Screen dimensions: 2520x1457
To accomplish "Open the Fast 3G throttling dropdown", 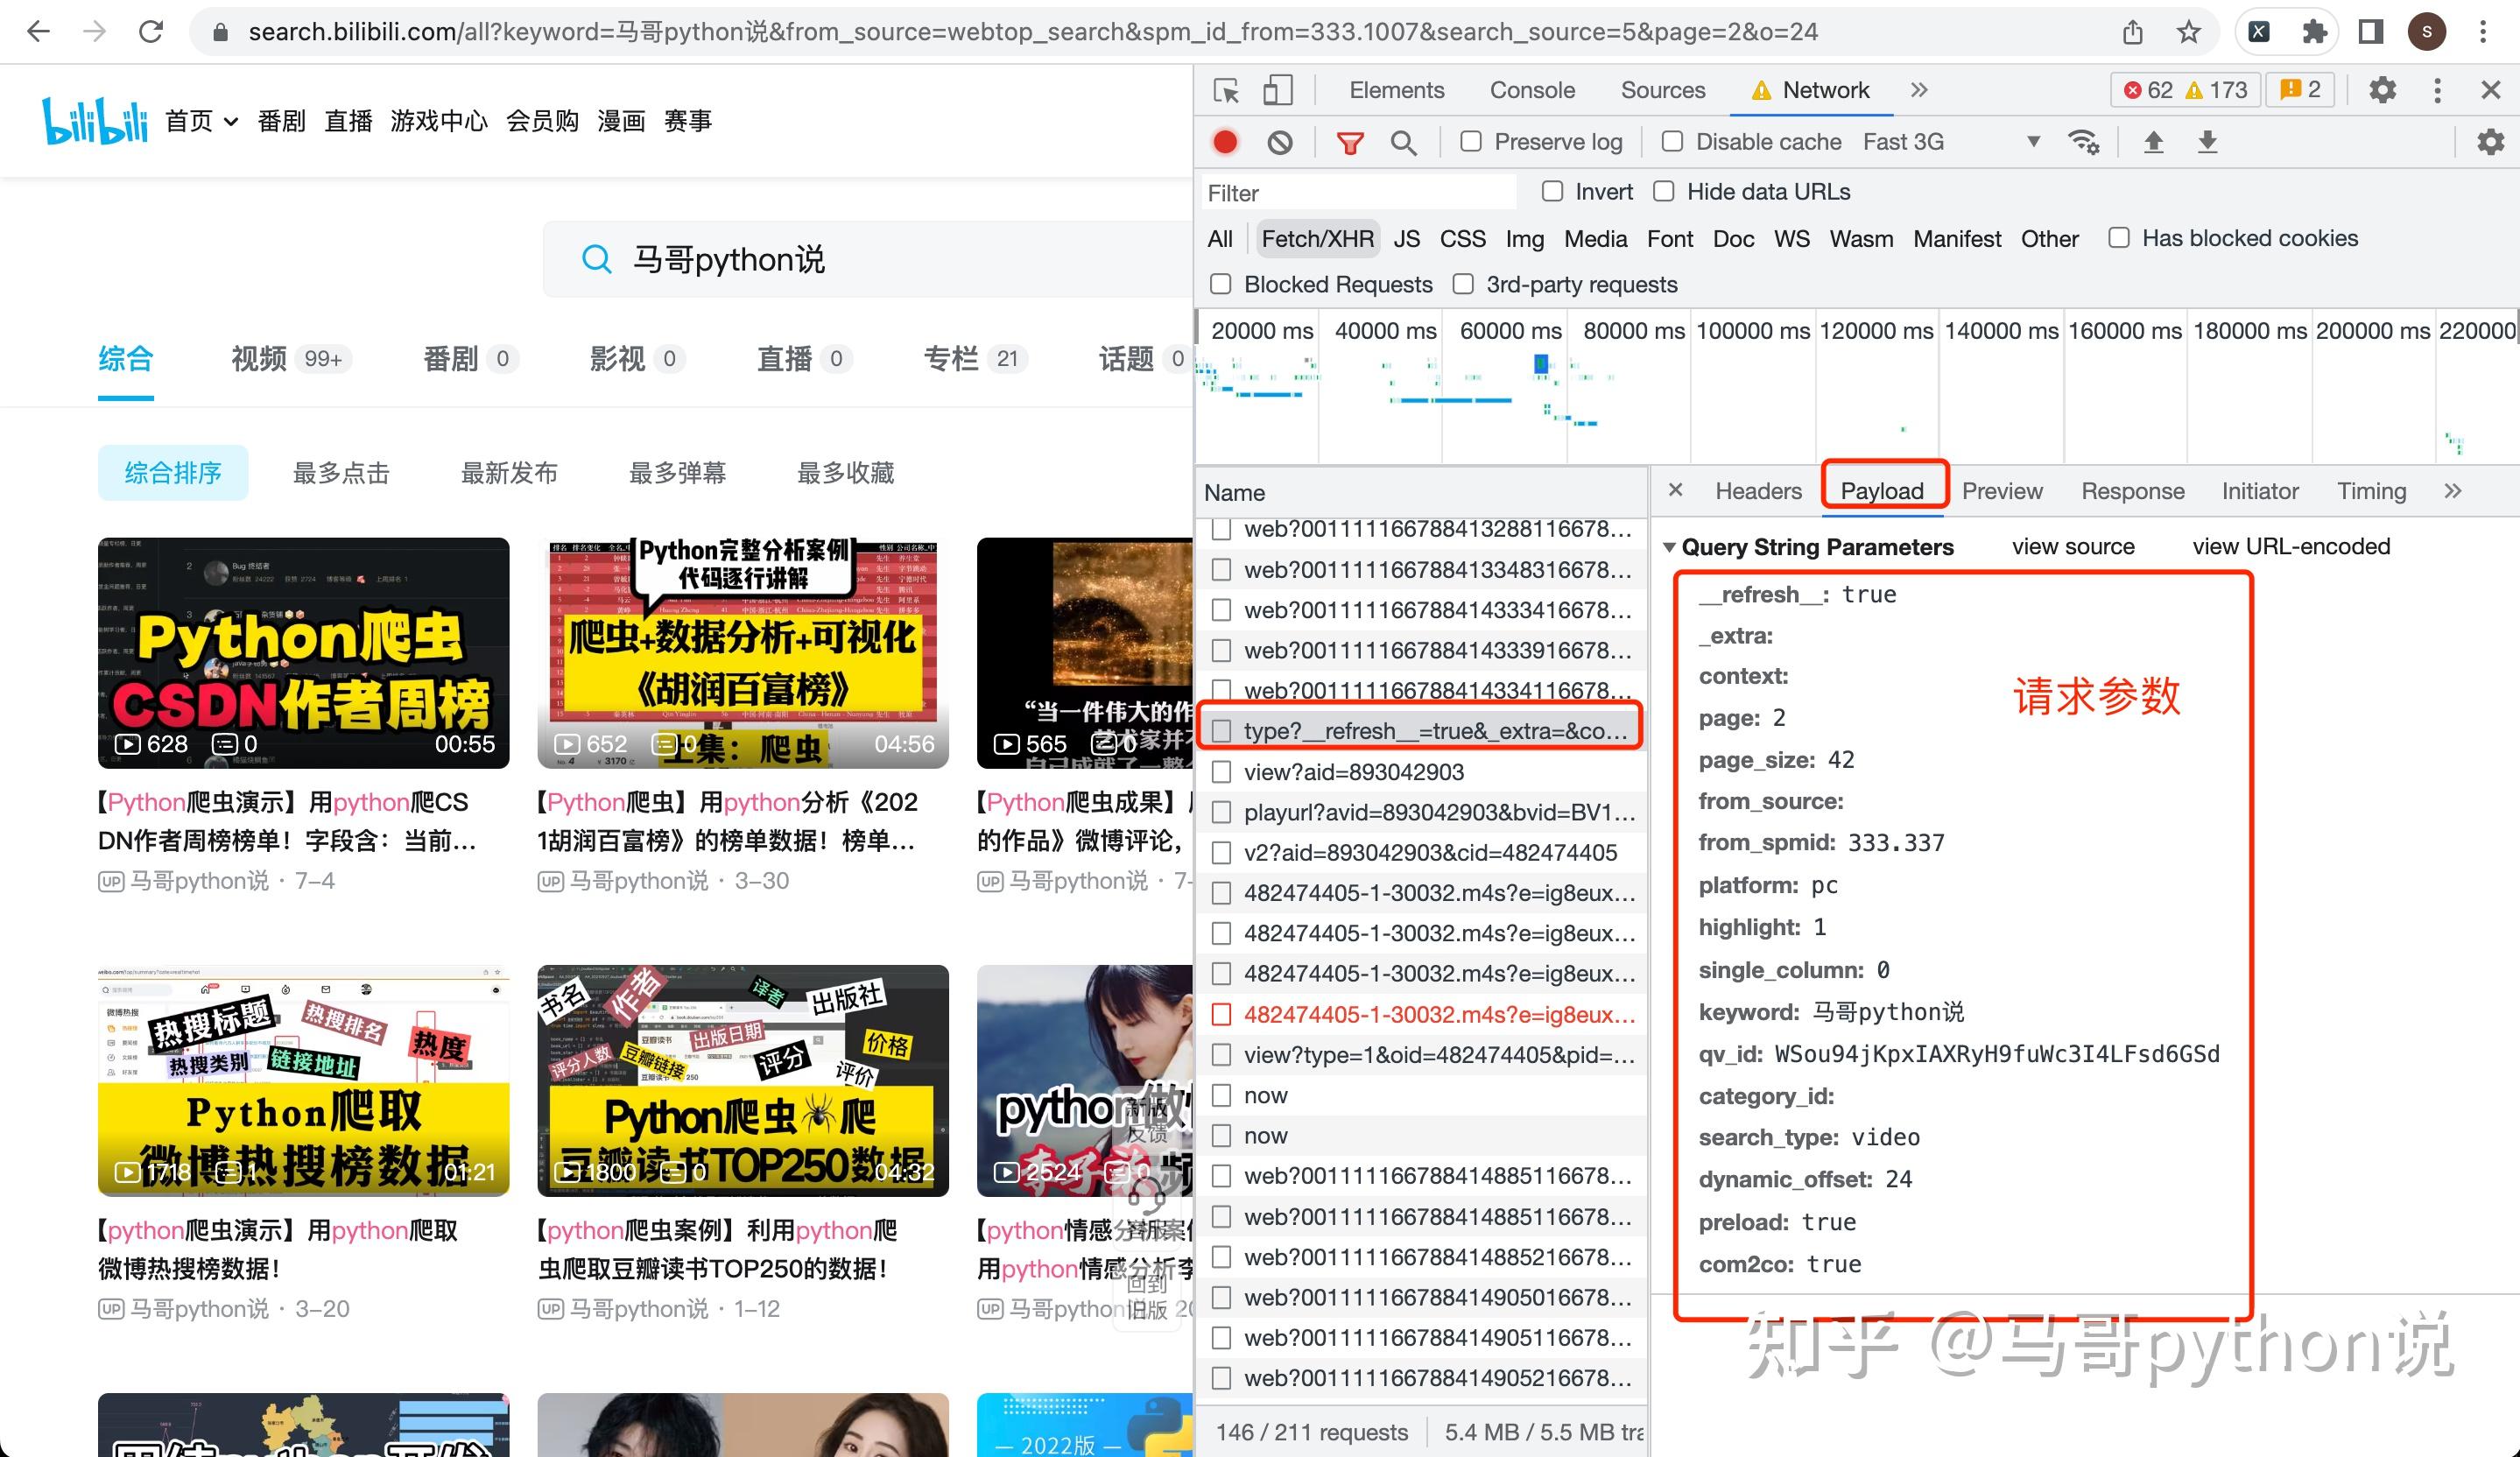I will (x=1951, y=142).
